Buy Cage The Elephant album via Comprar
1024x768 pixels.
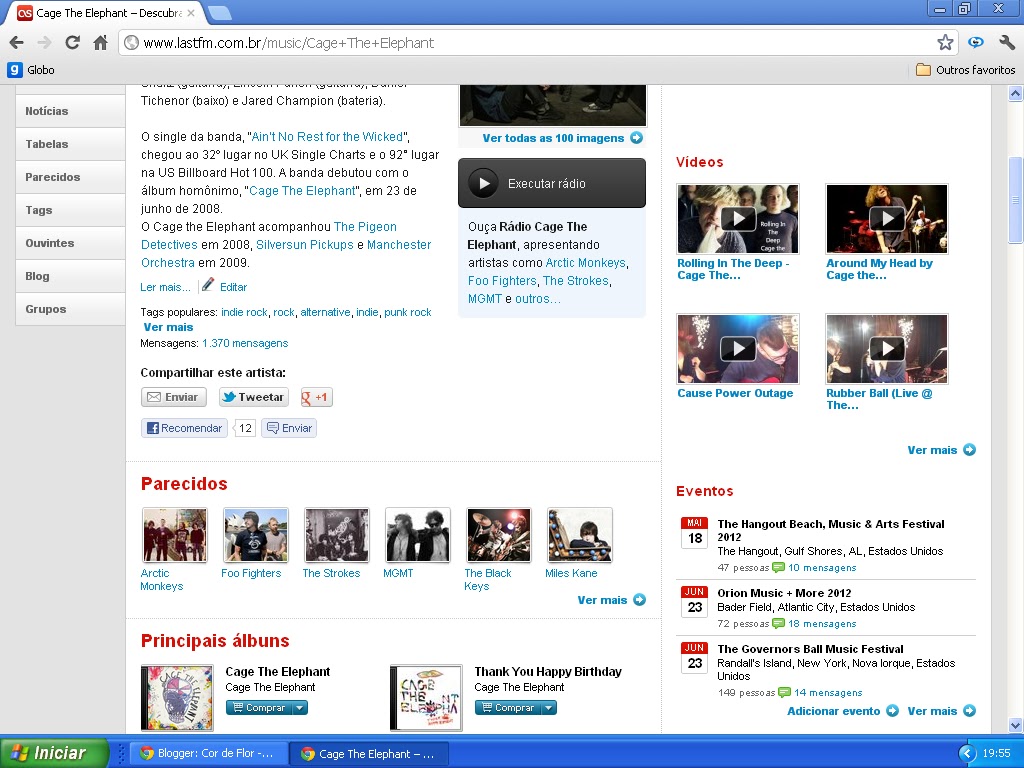[259, 707]
